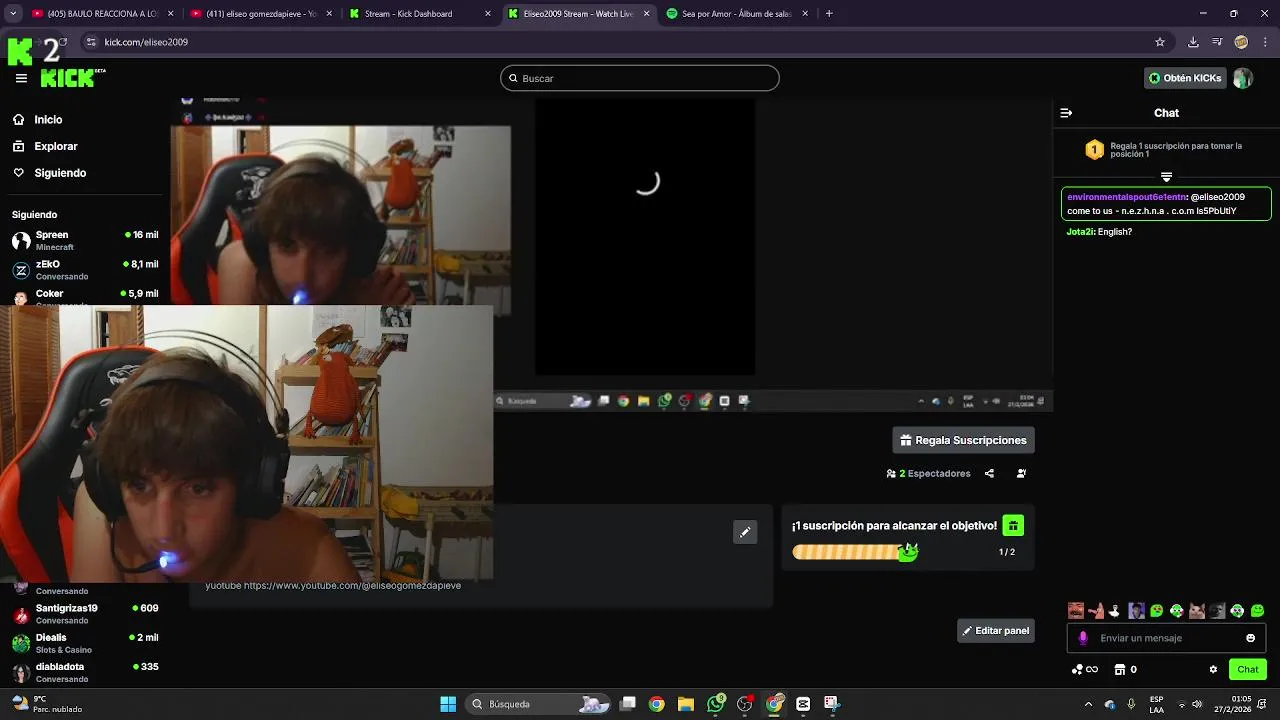
Task: Click the shop icon under chat input
Action: [x=1120, y=670]
